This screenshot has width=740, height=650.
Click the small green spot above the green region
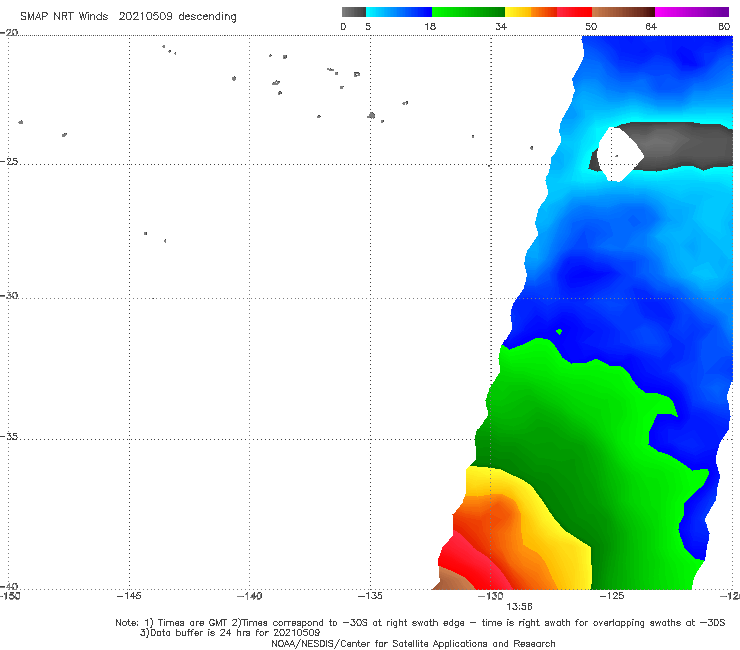click(x=559, y=332)
